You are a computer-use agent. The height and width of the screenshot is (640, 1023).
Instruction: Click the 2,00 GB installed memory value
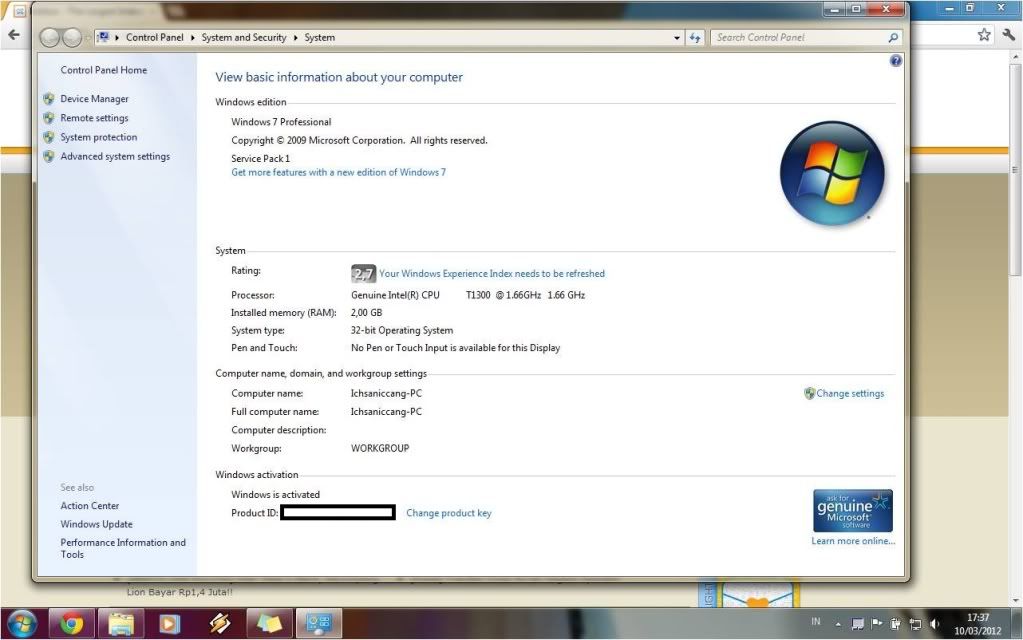tap(367, 312)
